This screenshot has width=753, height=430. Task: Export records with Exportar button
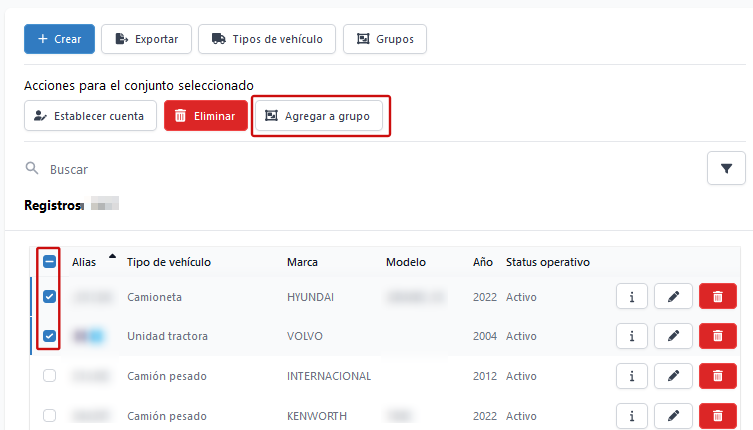(146, 39)
